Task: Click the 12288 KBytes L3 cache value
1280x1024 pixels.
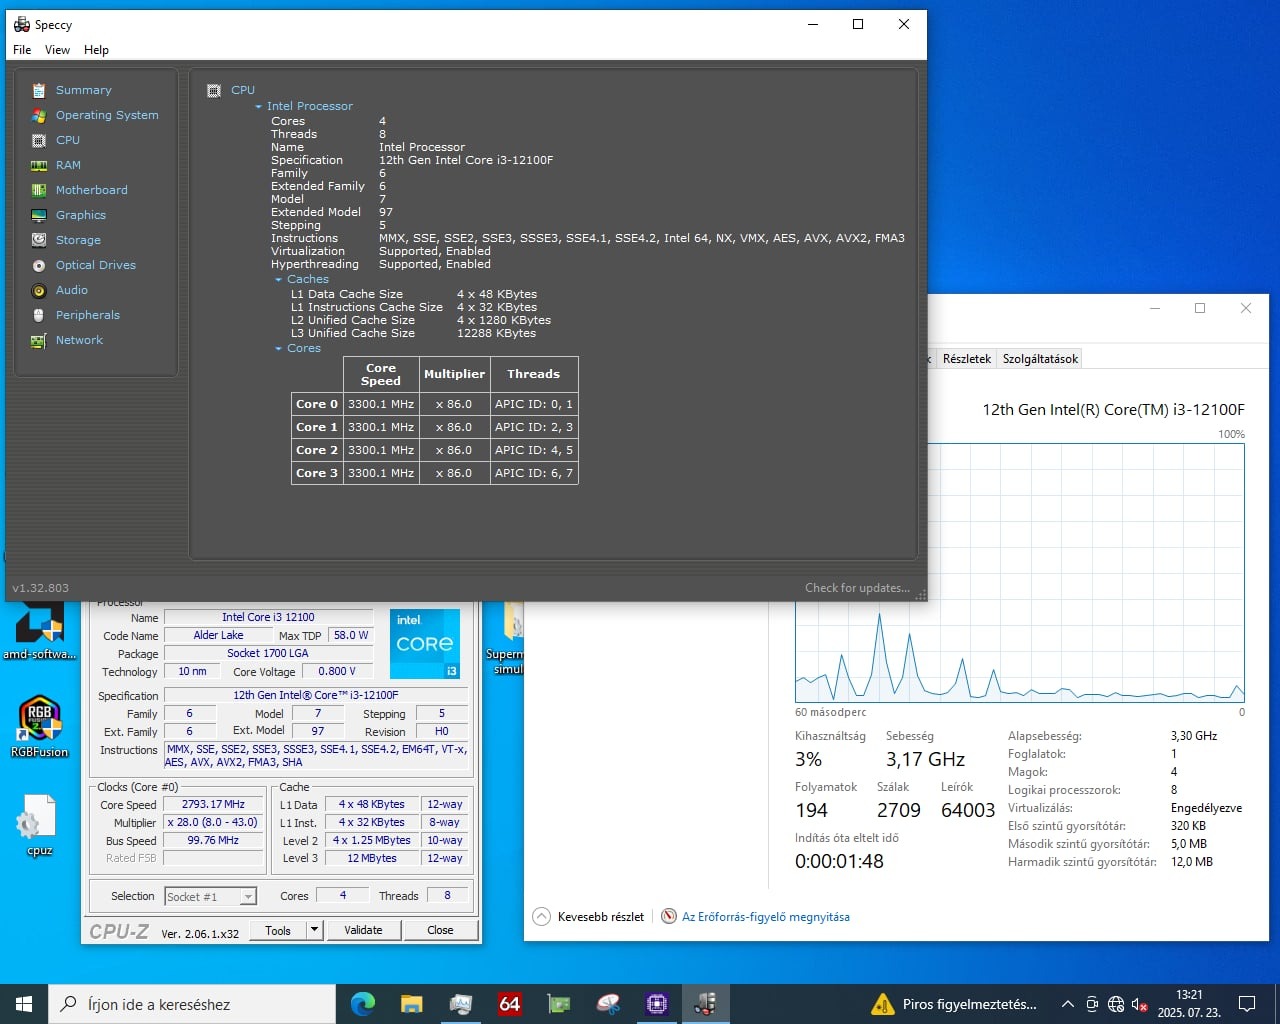Action: [496, 333]
